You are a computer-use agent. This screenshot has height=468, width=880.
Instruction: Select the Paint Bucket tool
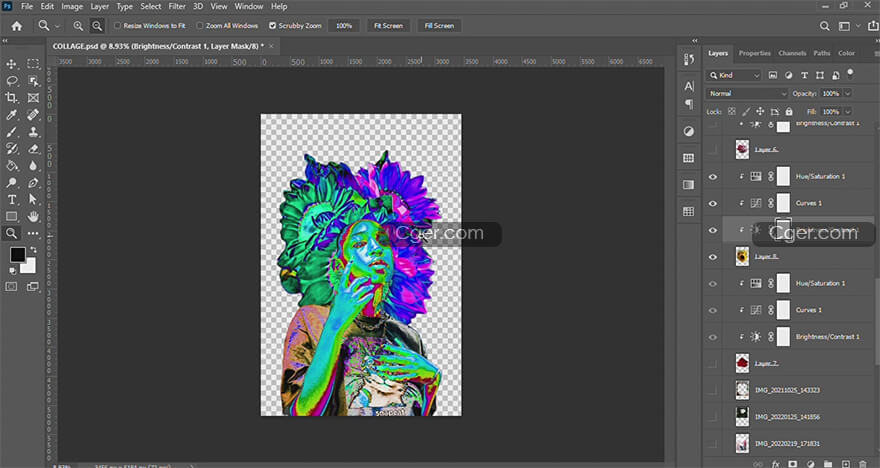(11, 166)
